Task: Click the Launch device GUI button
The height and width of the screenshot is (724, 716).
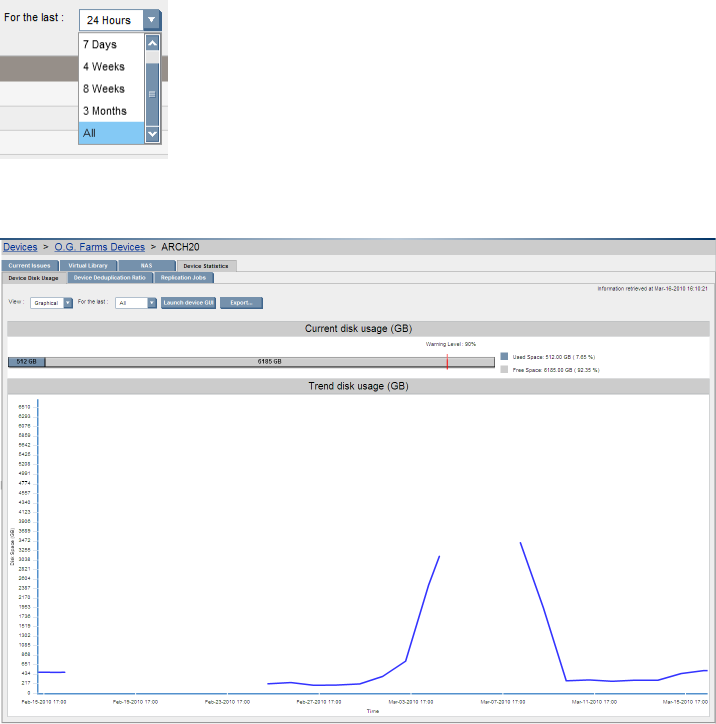Action: [x=188, y=302]
